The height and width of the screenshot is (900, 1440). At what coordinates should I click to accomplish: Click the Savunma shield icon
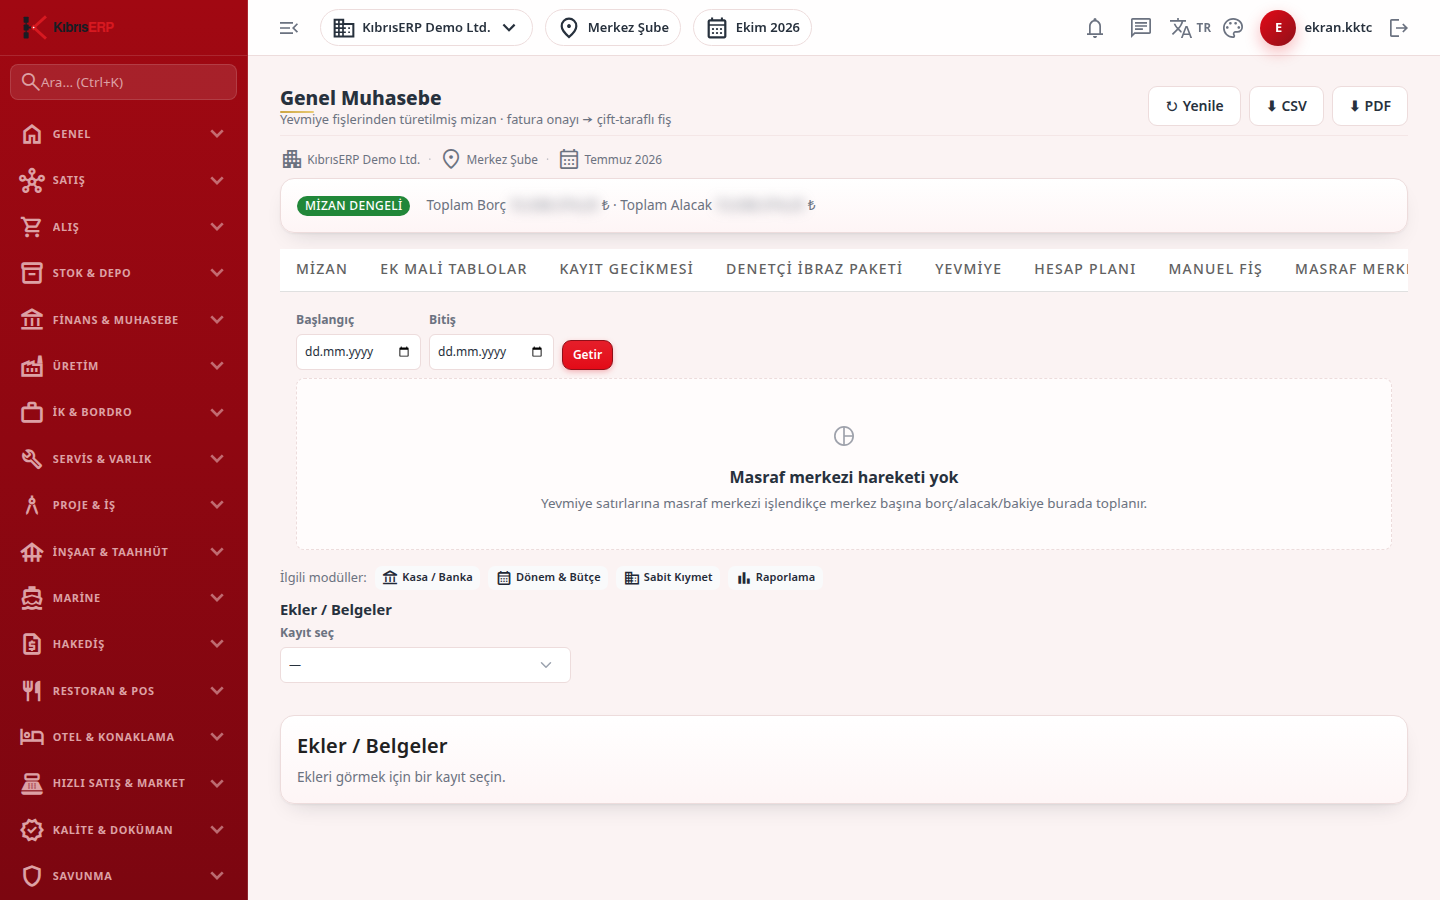click(32, 876)
